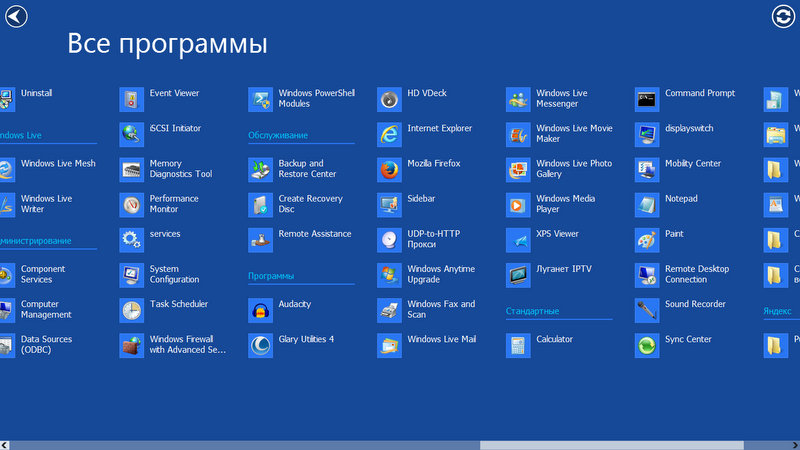Open Backup and Restore Center icon

click(261, 170)
